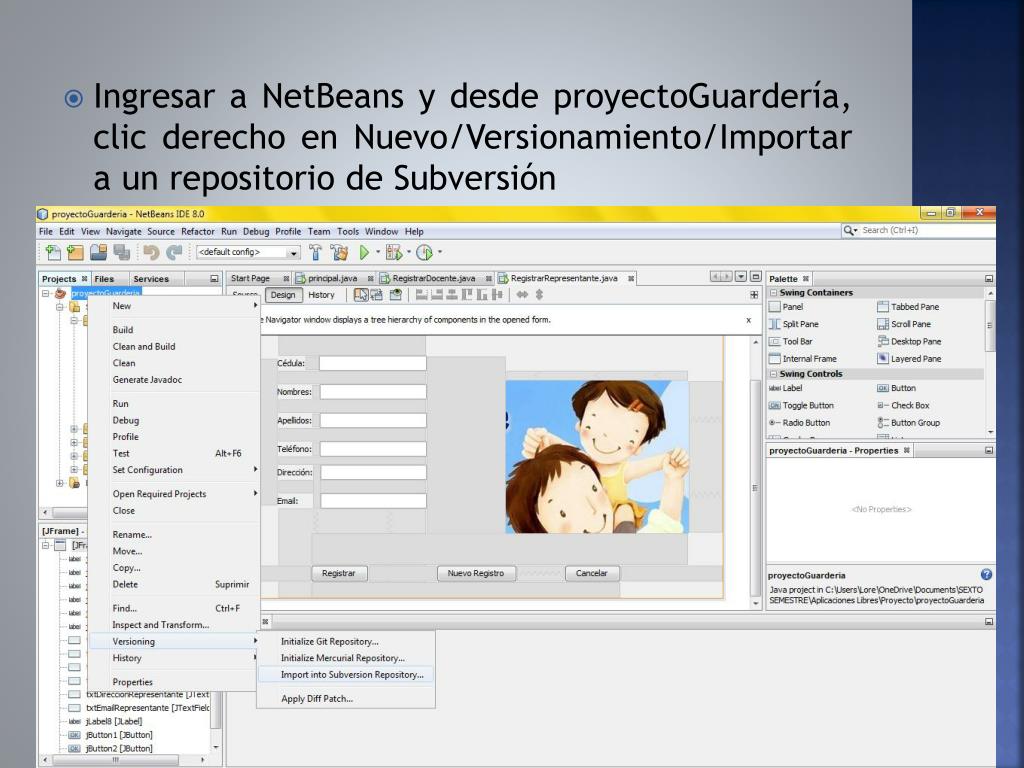Select the Tabbed Pane palette component
The height and width of the screenshot is (768, 1024).
[908, 307]
